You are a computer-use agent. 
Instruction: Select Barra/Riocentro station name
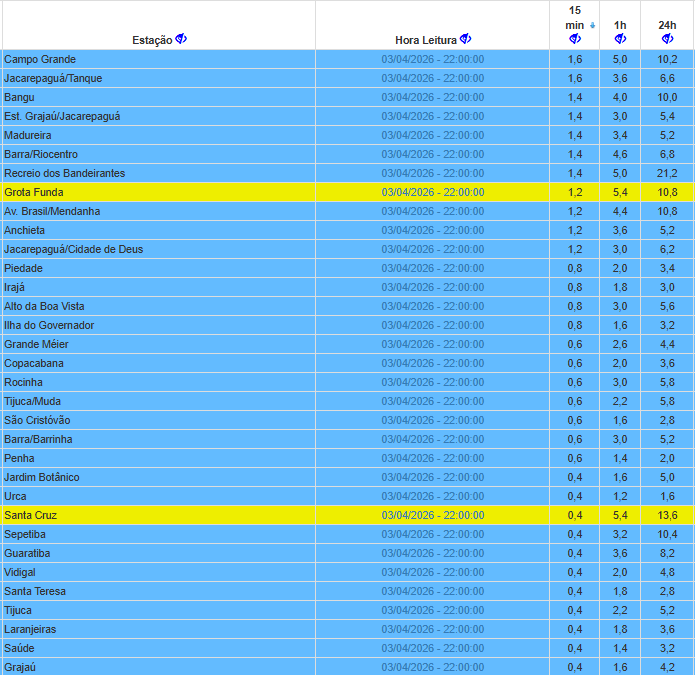coord(41,154)
